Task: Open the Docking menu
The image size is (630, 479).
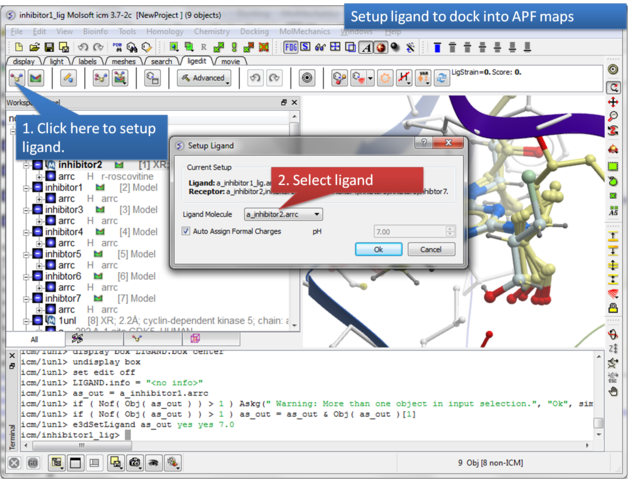Action: (254, 31)
